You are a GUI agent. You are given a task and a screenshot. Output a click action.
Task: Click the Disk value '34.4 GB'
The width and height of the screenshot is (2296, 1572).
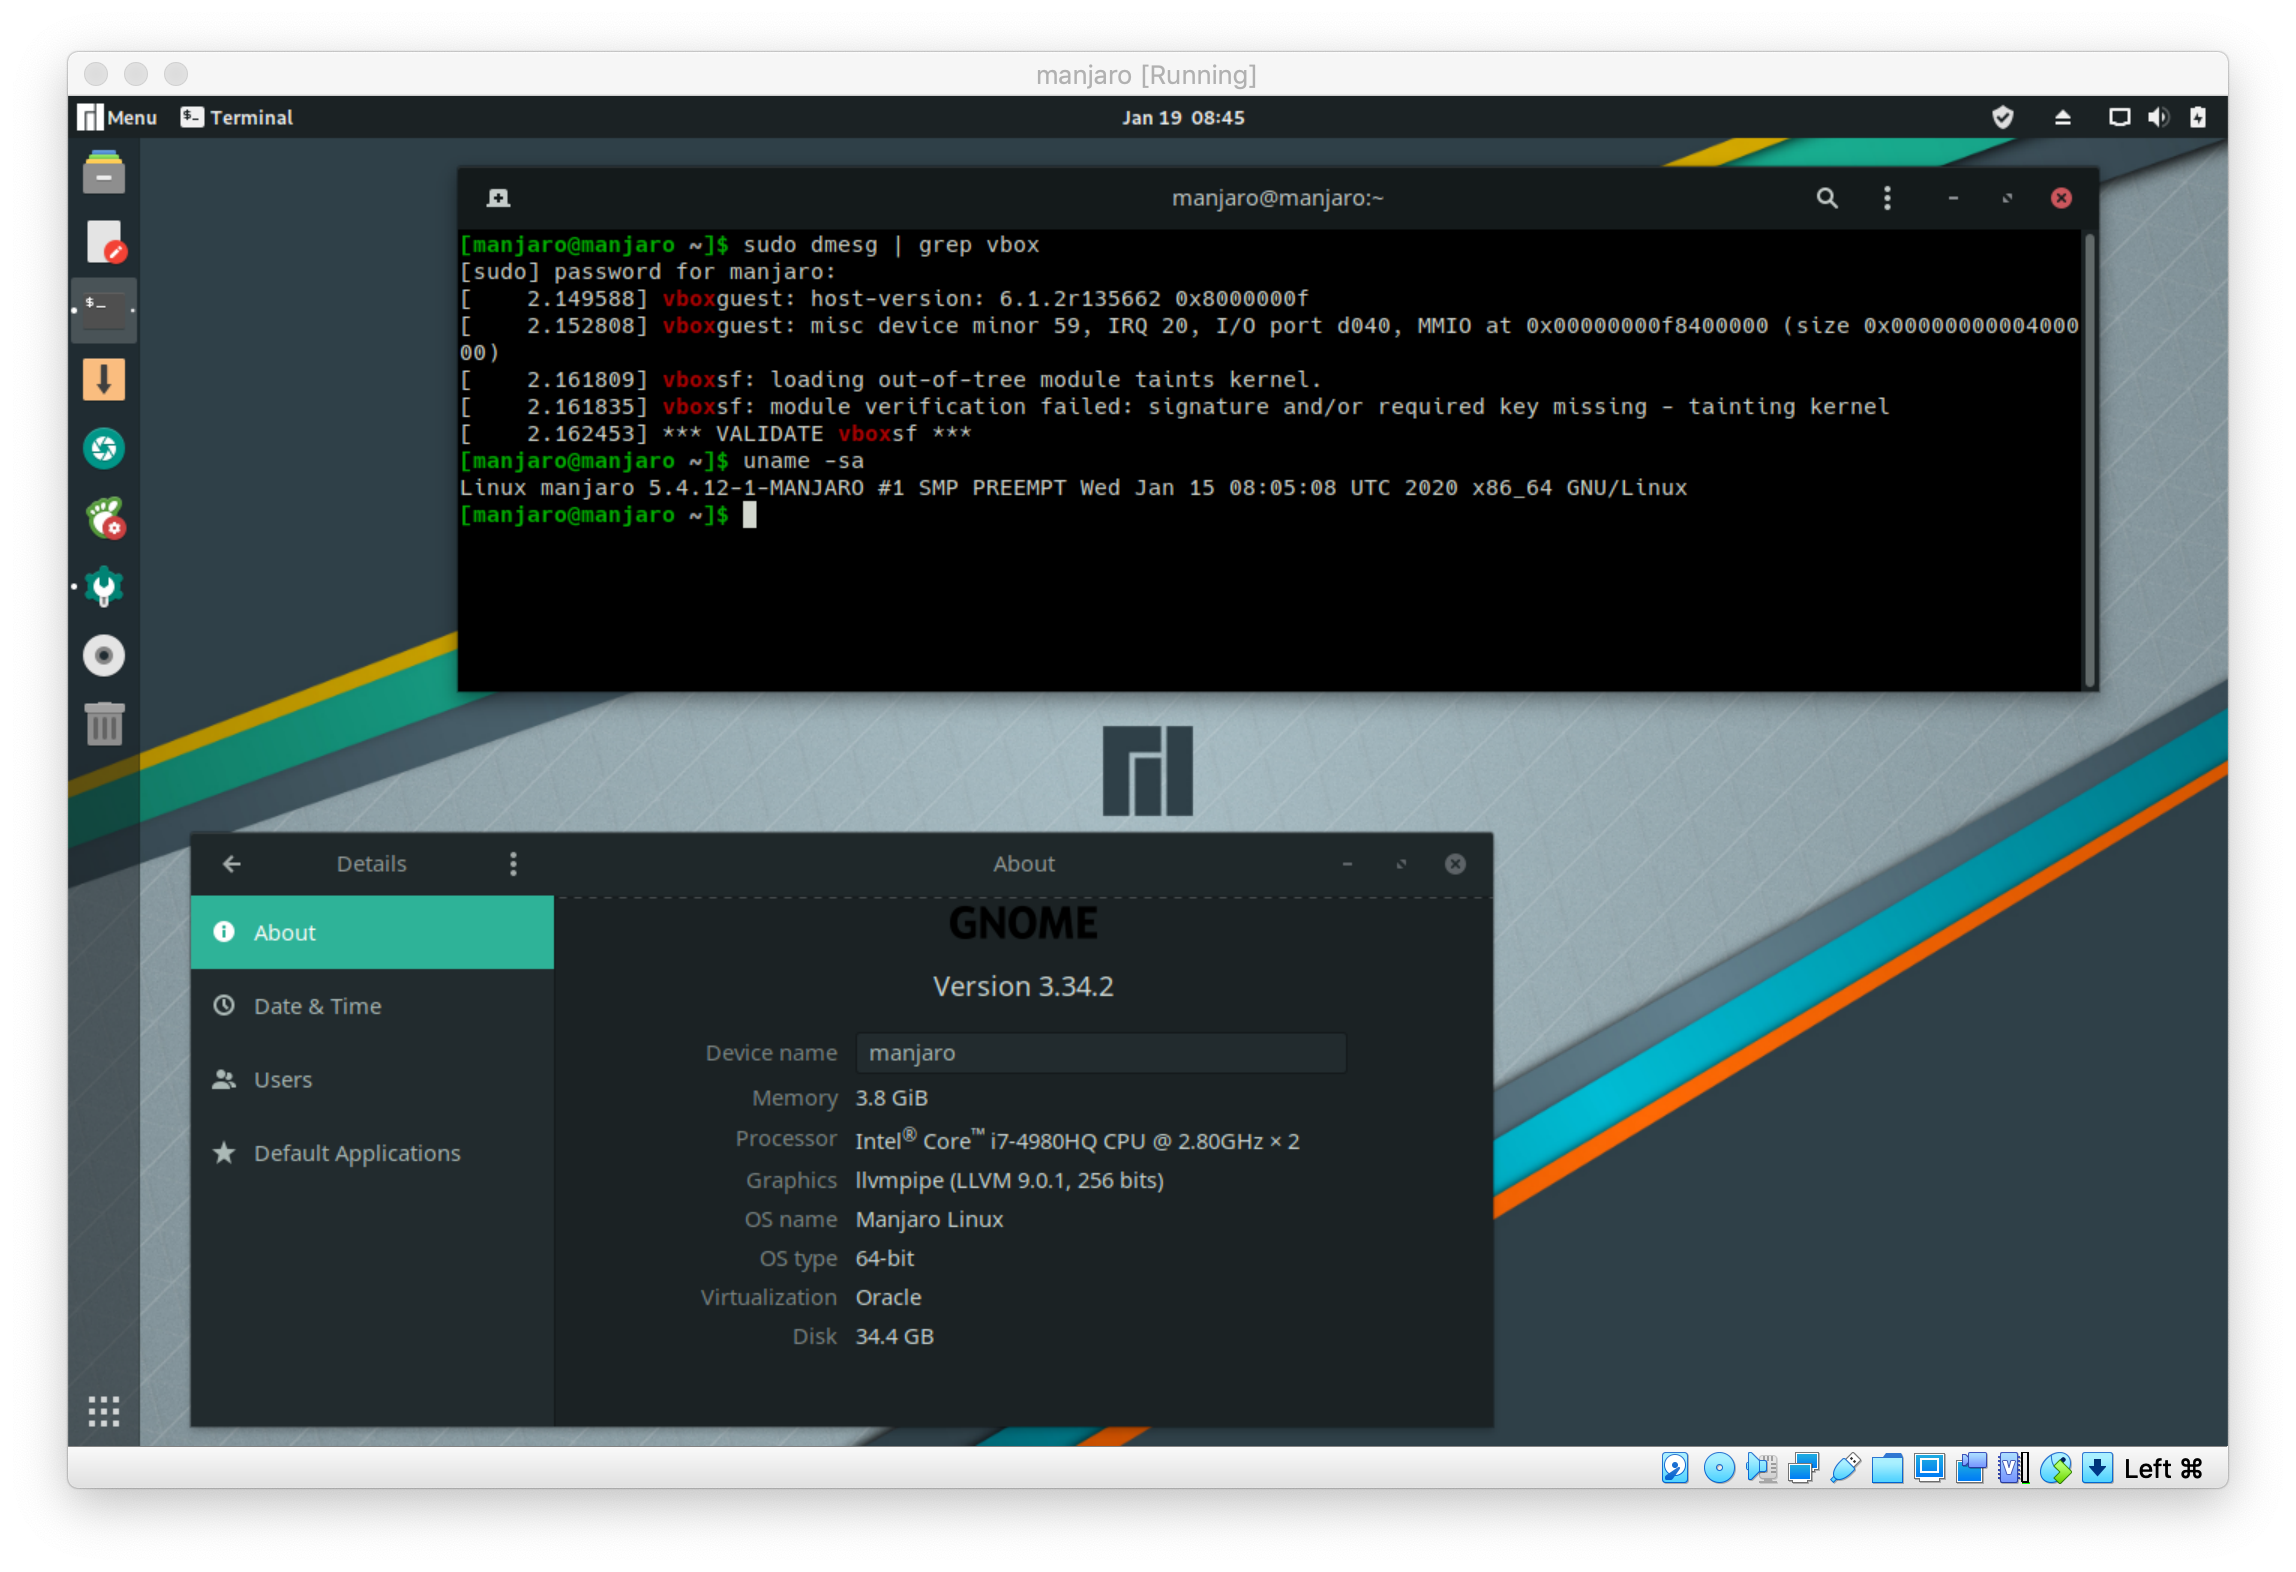(894, 1336)
